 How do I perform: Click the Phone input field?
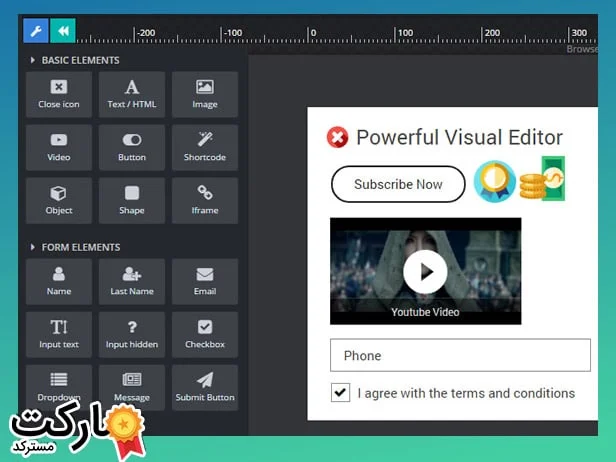tap(472, 356)
